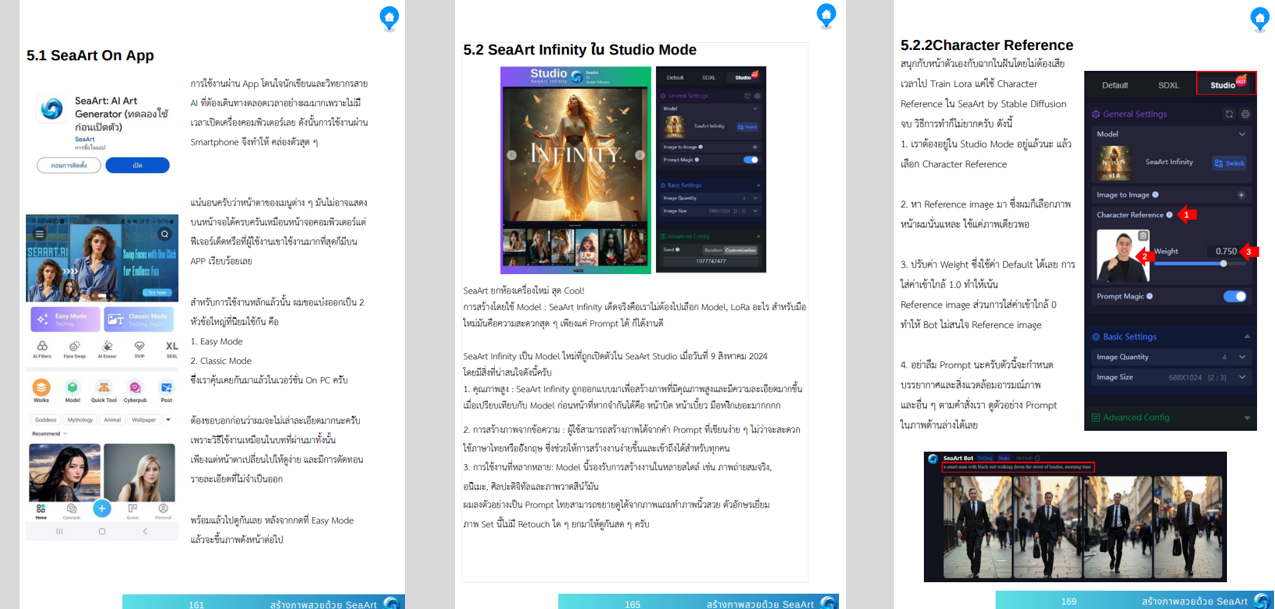Tap the Try Now button on the phone banner
This screenshot has width=1275, height=609.
pos(157,293)
